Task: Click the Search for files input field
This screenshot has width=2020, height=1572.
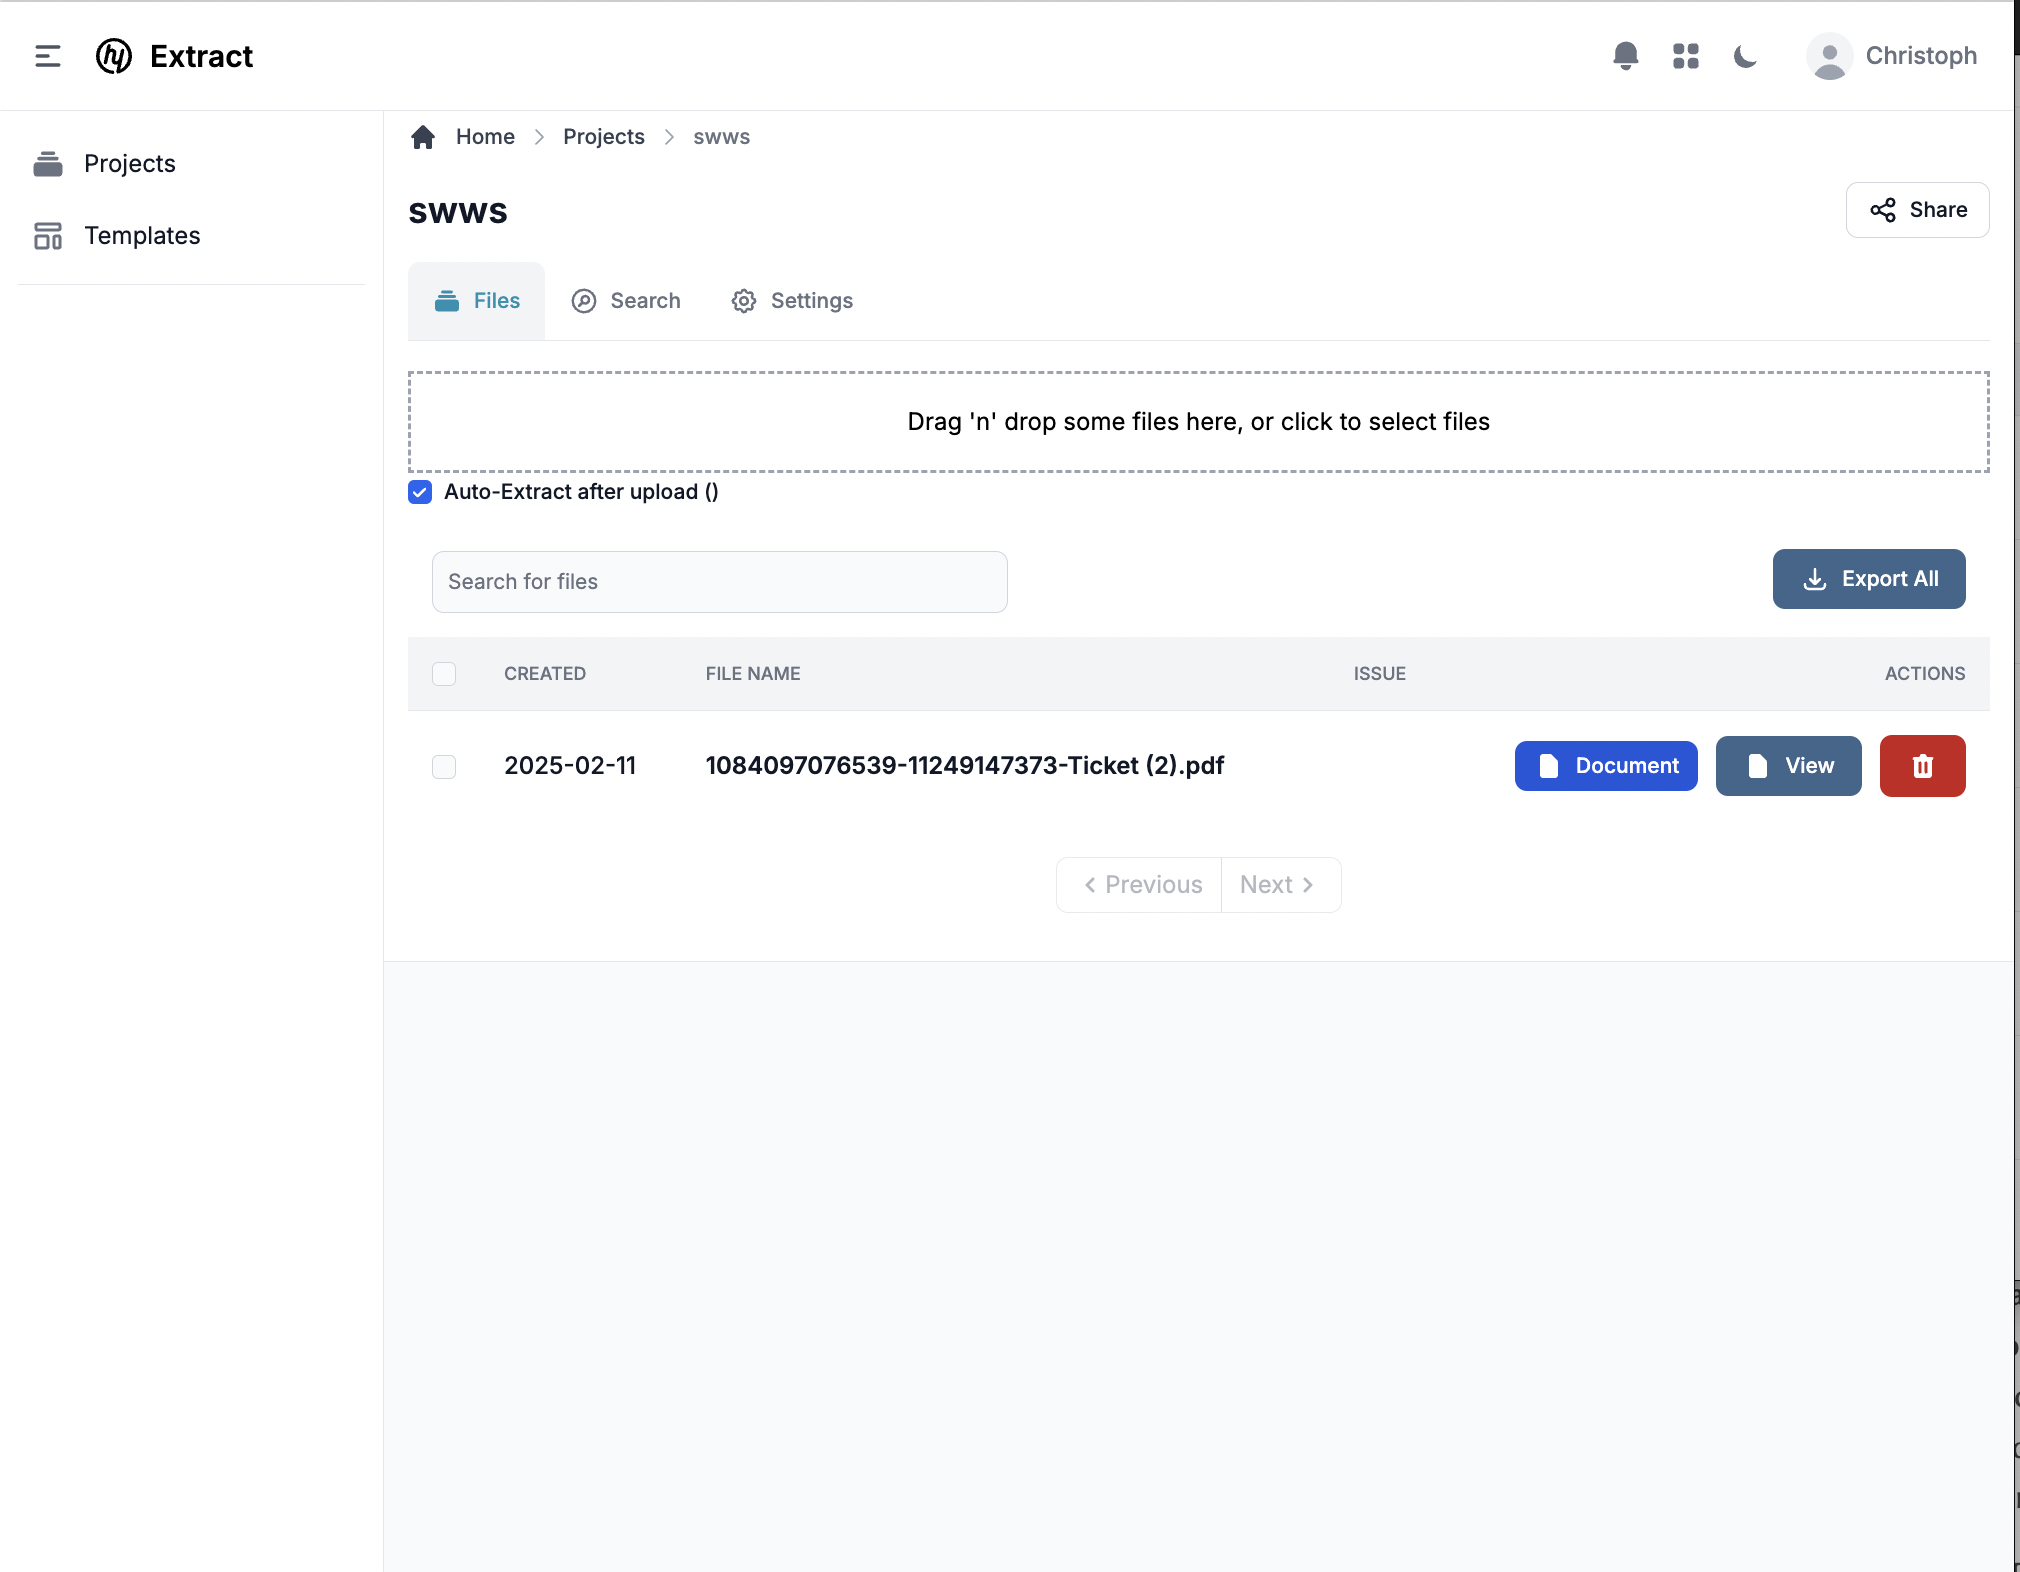Action: pos(719,581)
